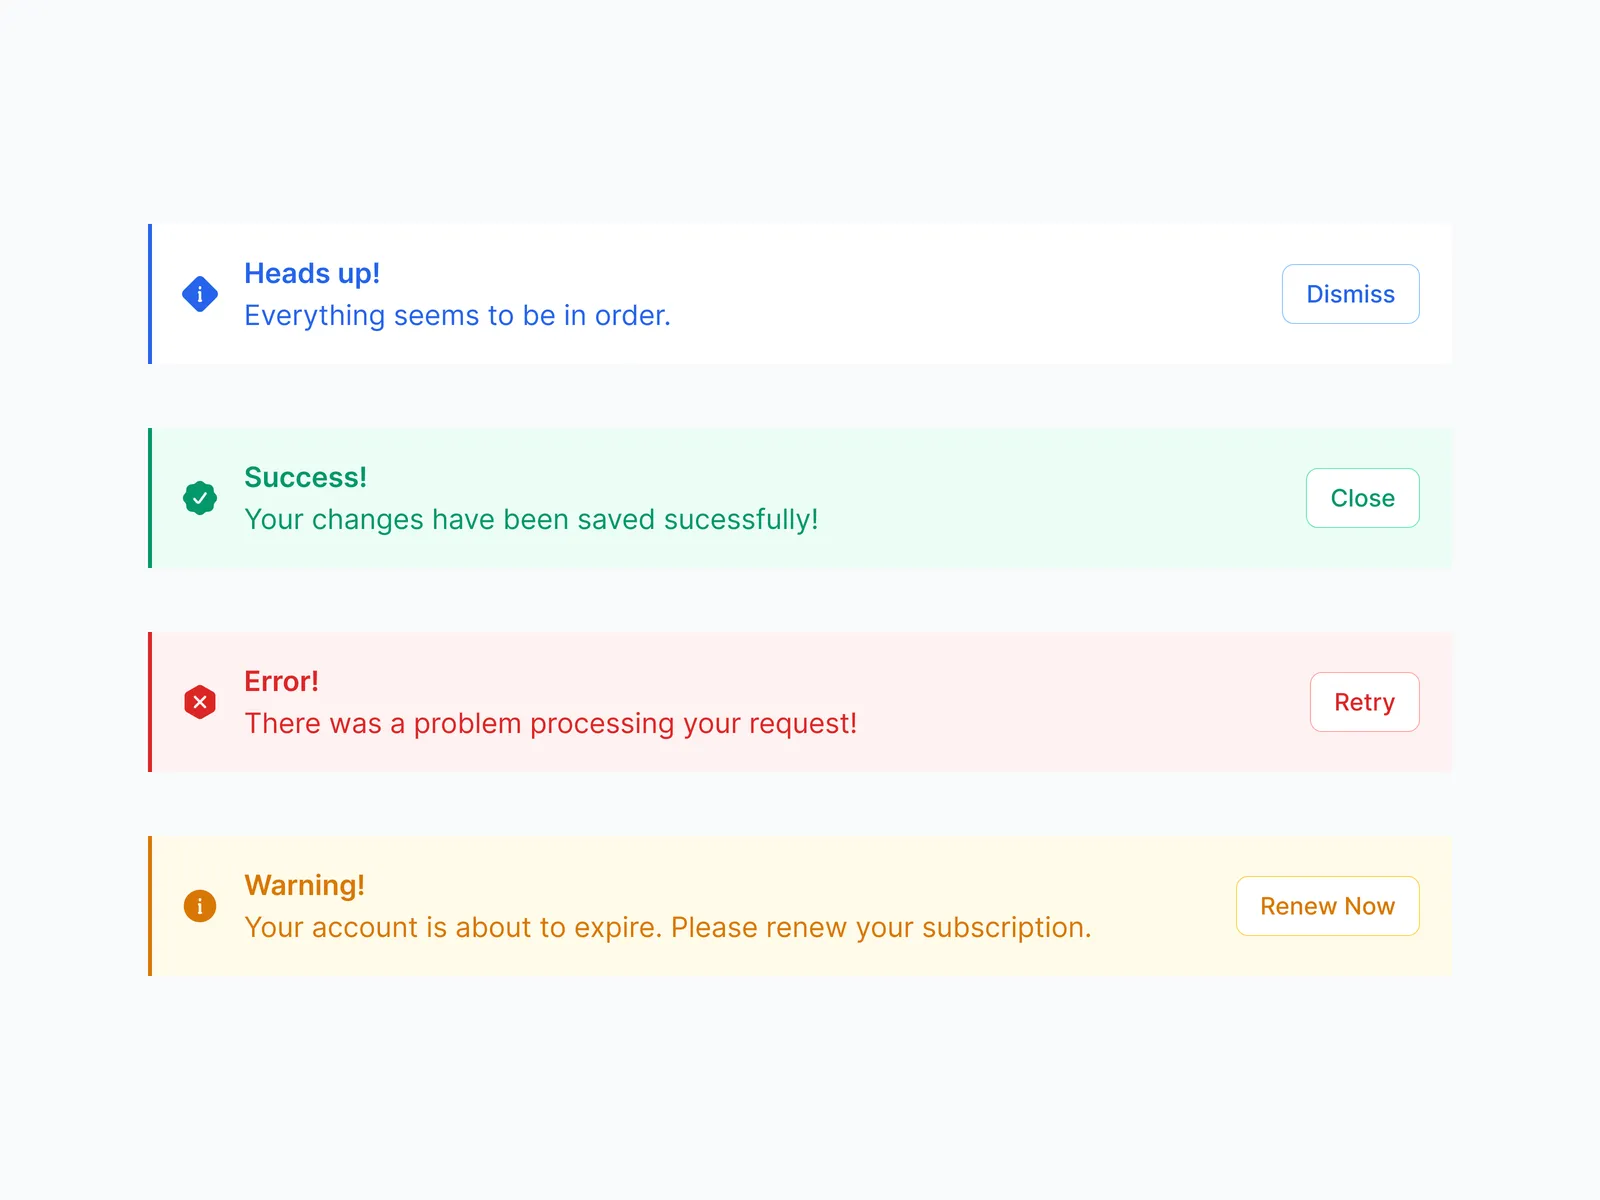The height and width of the screenshot is (1200, 1600).
Task: Click the account about to expire message
Action: (667, 928)
